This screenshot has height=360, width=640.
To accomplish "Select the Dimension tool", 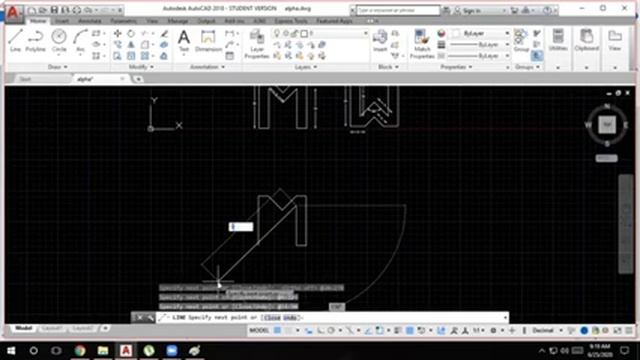I will tap(208, 41).
